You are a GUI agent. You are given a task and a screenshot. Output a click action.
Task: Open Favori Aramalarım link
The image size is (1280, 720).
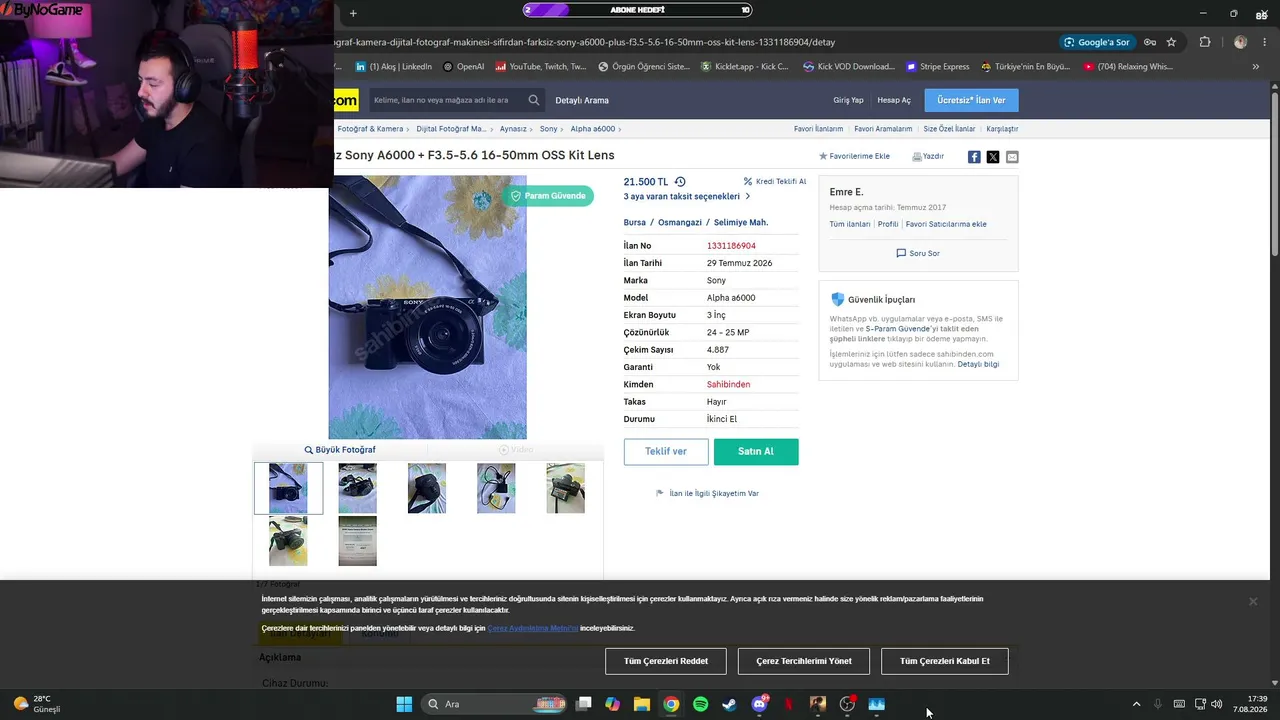pyautogui.click(x=883, y=129)
